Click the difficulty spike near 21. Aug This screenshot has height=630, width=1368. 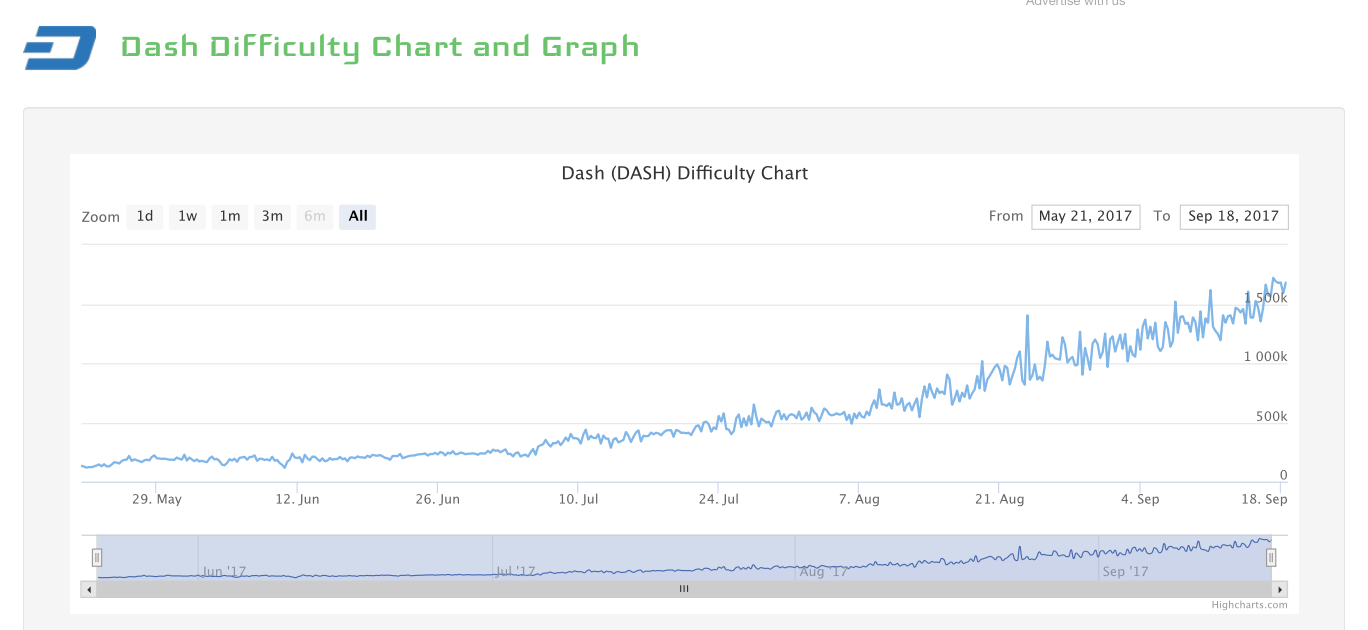[x=1027, y=317]
